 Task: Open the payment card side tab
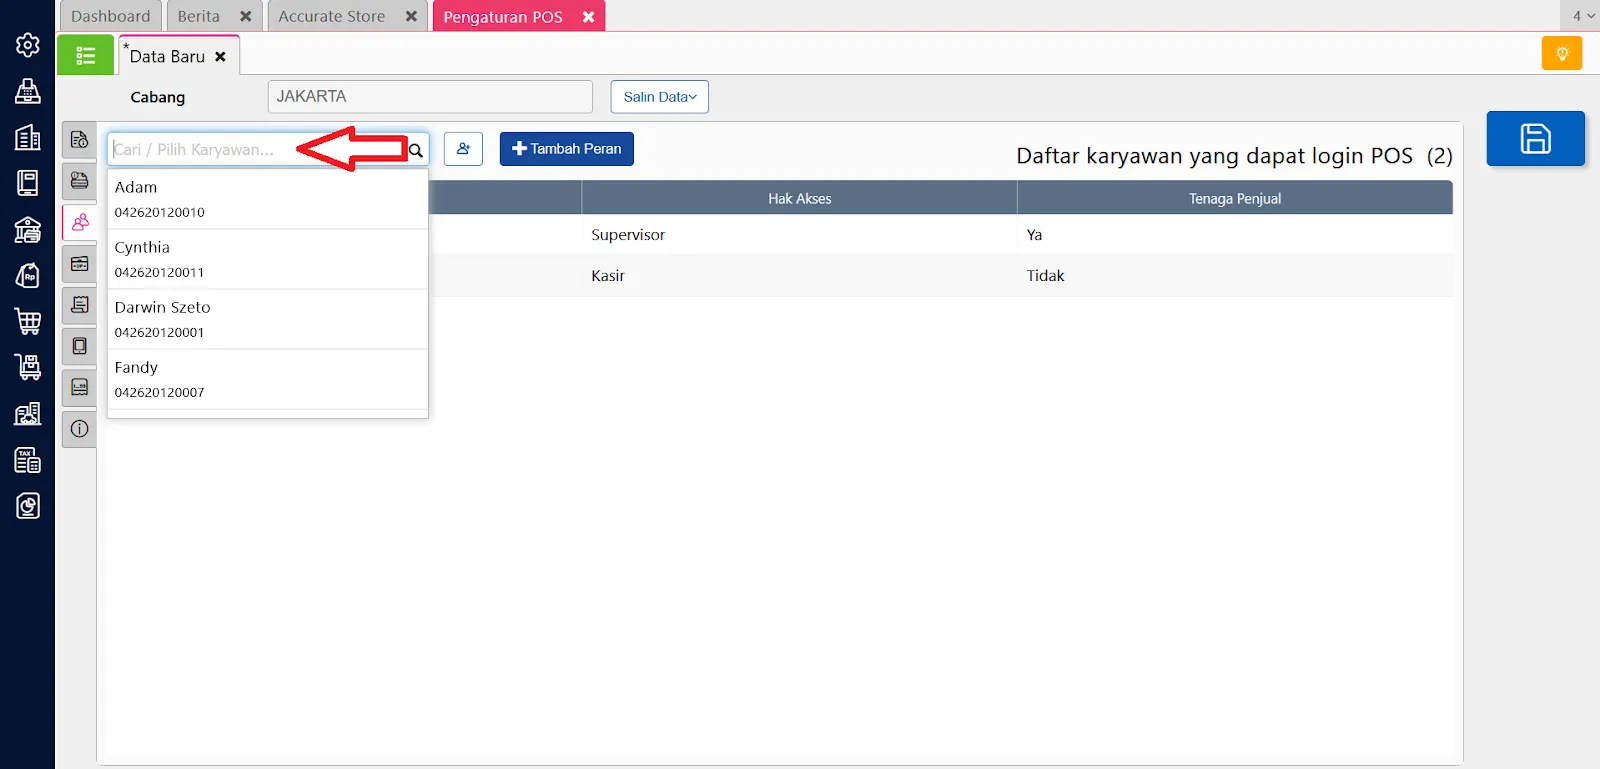click(x=80, y=181)
